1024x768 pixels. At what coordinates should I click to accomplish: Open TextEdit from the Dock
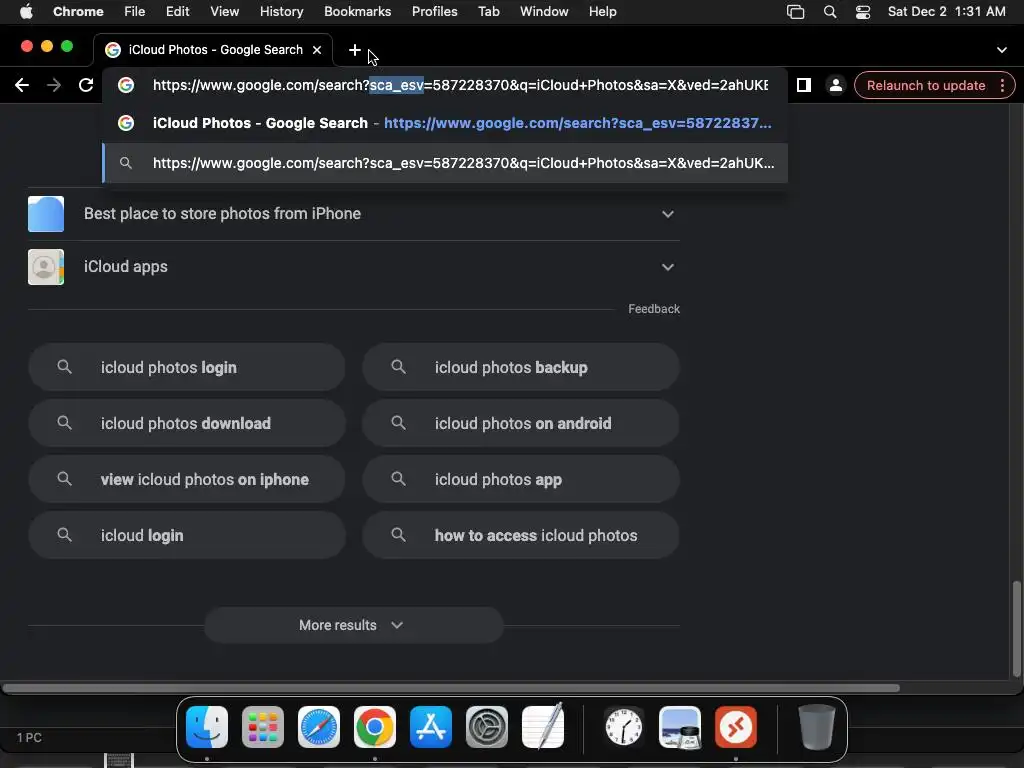click(543, 727)
